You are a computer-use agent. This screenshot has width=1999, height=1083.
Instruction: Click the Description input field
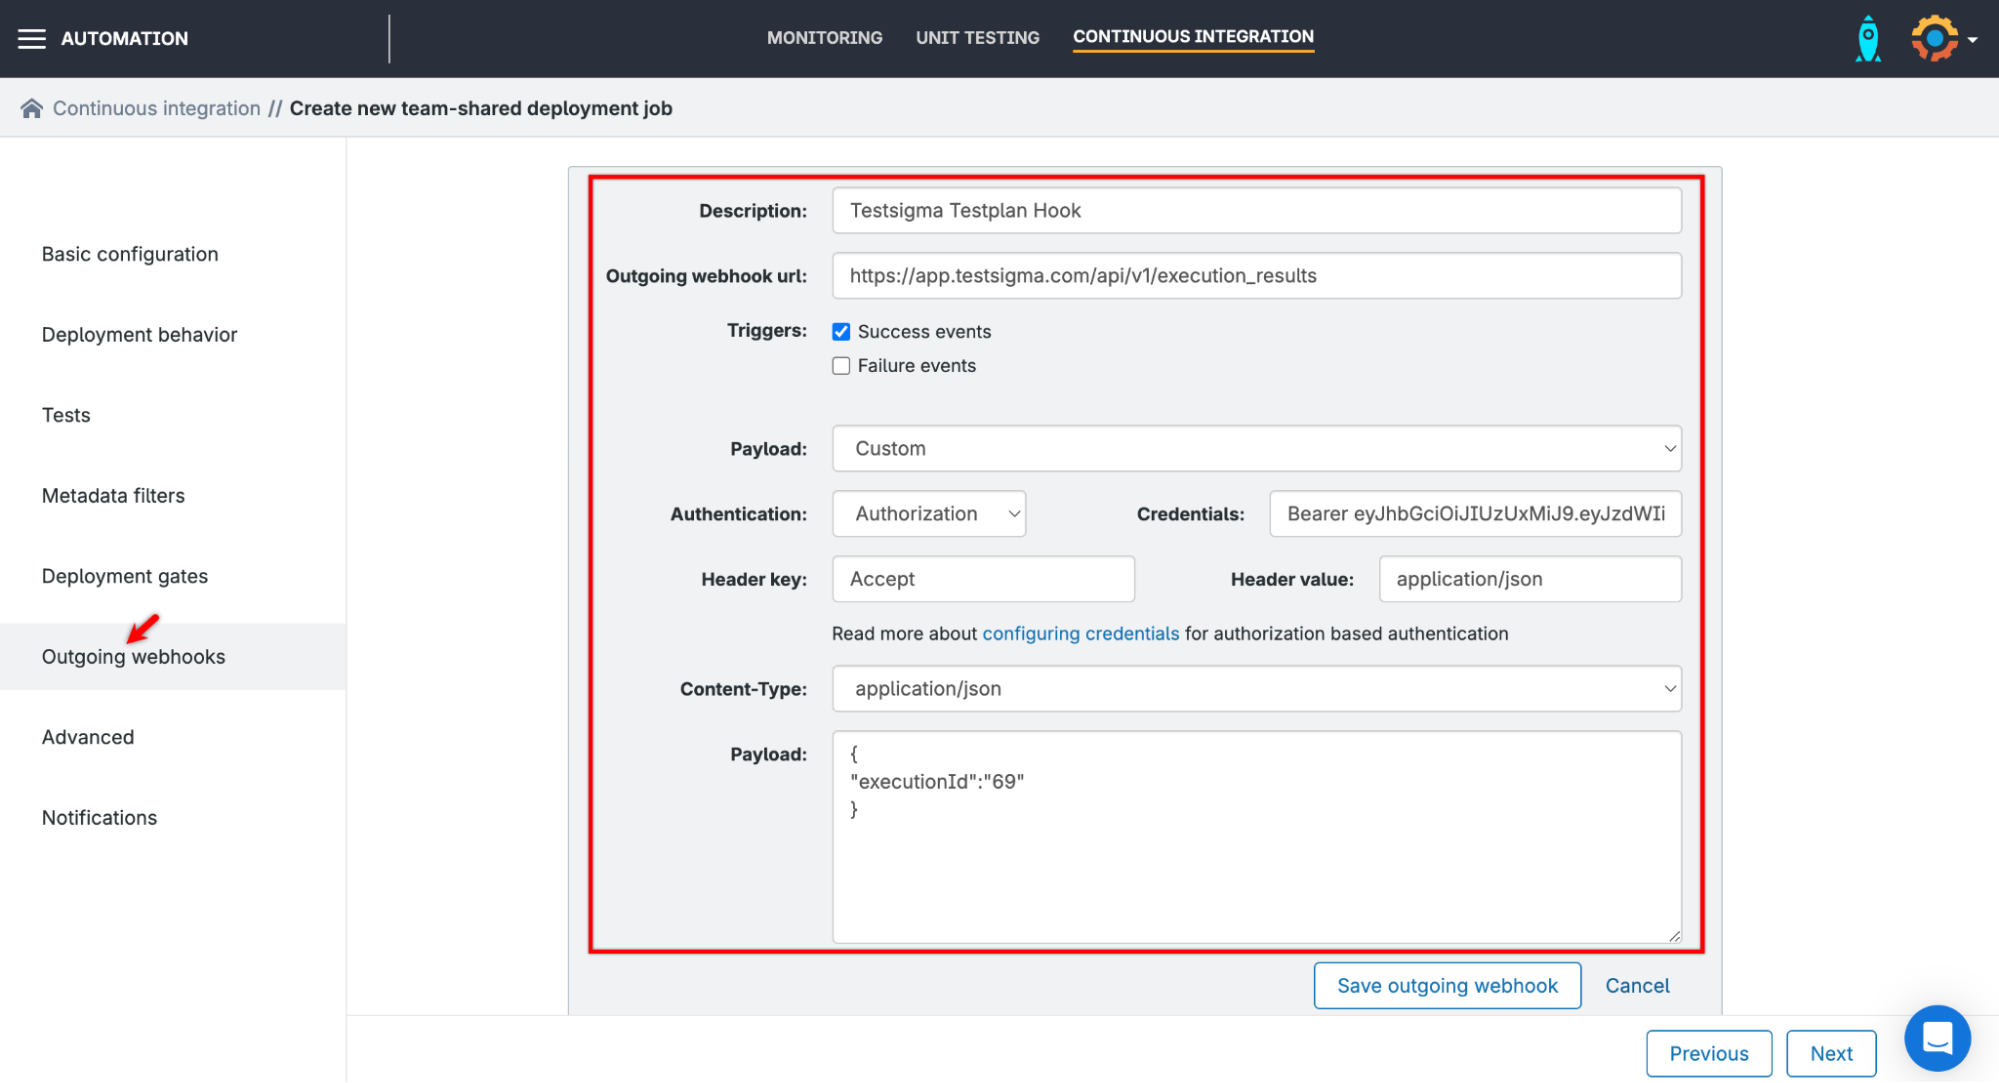pyautogui.click(x=1255, y=210)
